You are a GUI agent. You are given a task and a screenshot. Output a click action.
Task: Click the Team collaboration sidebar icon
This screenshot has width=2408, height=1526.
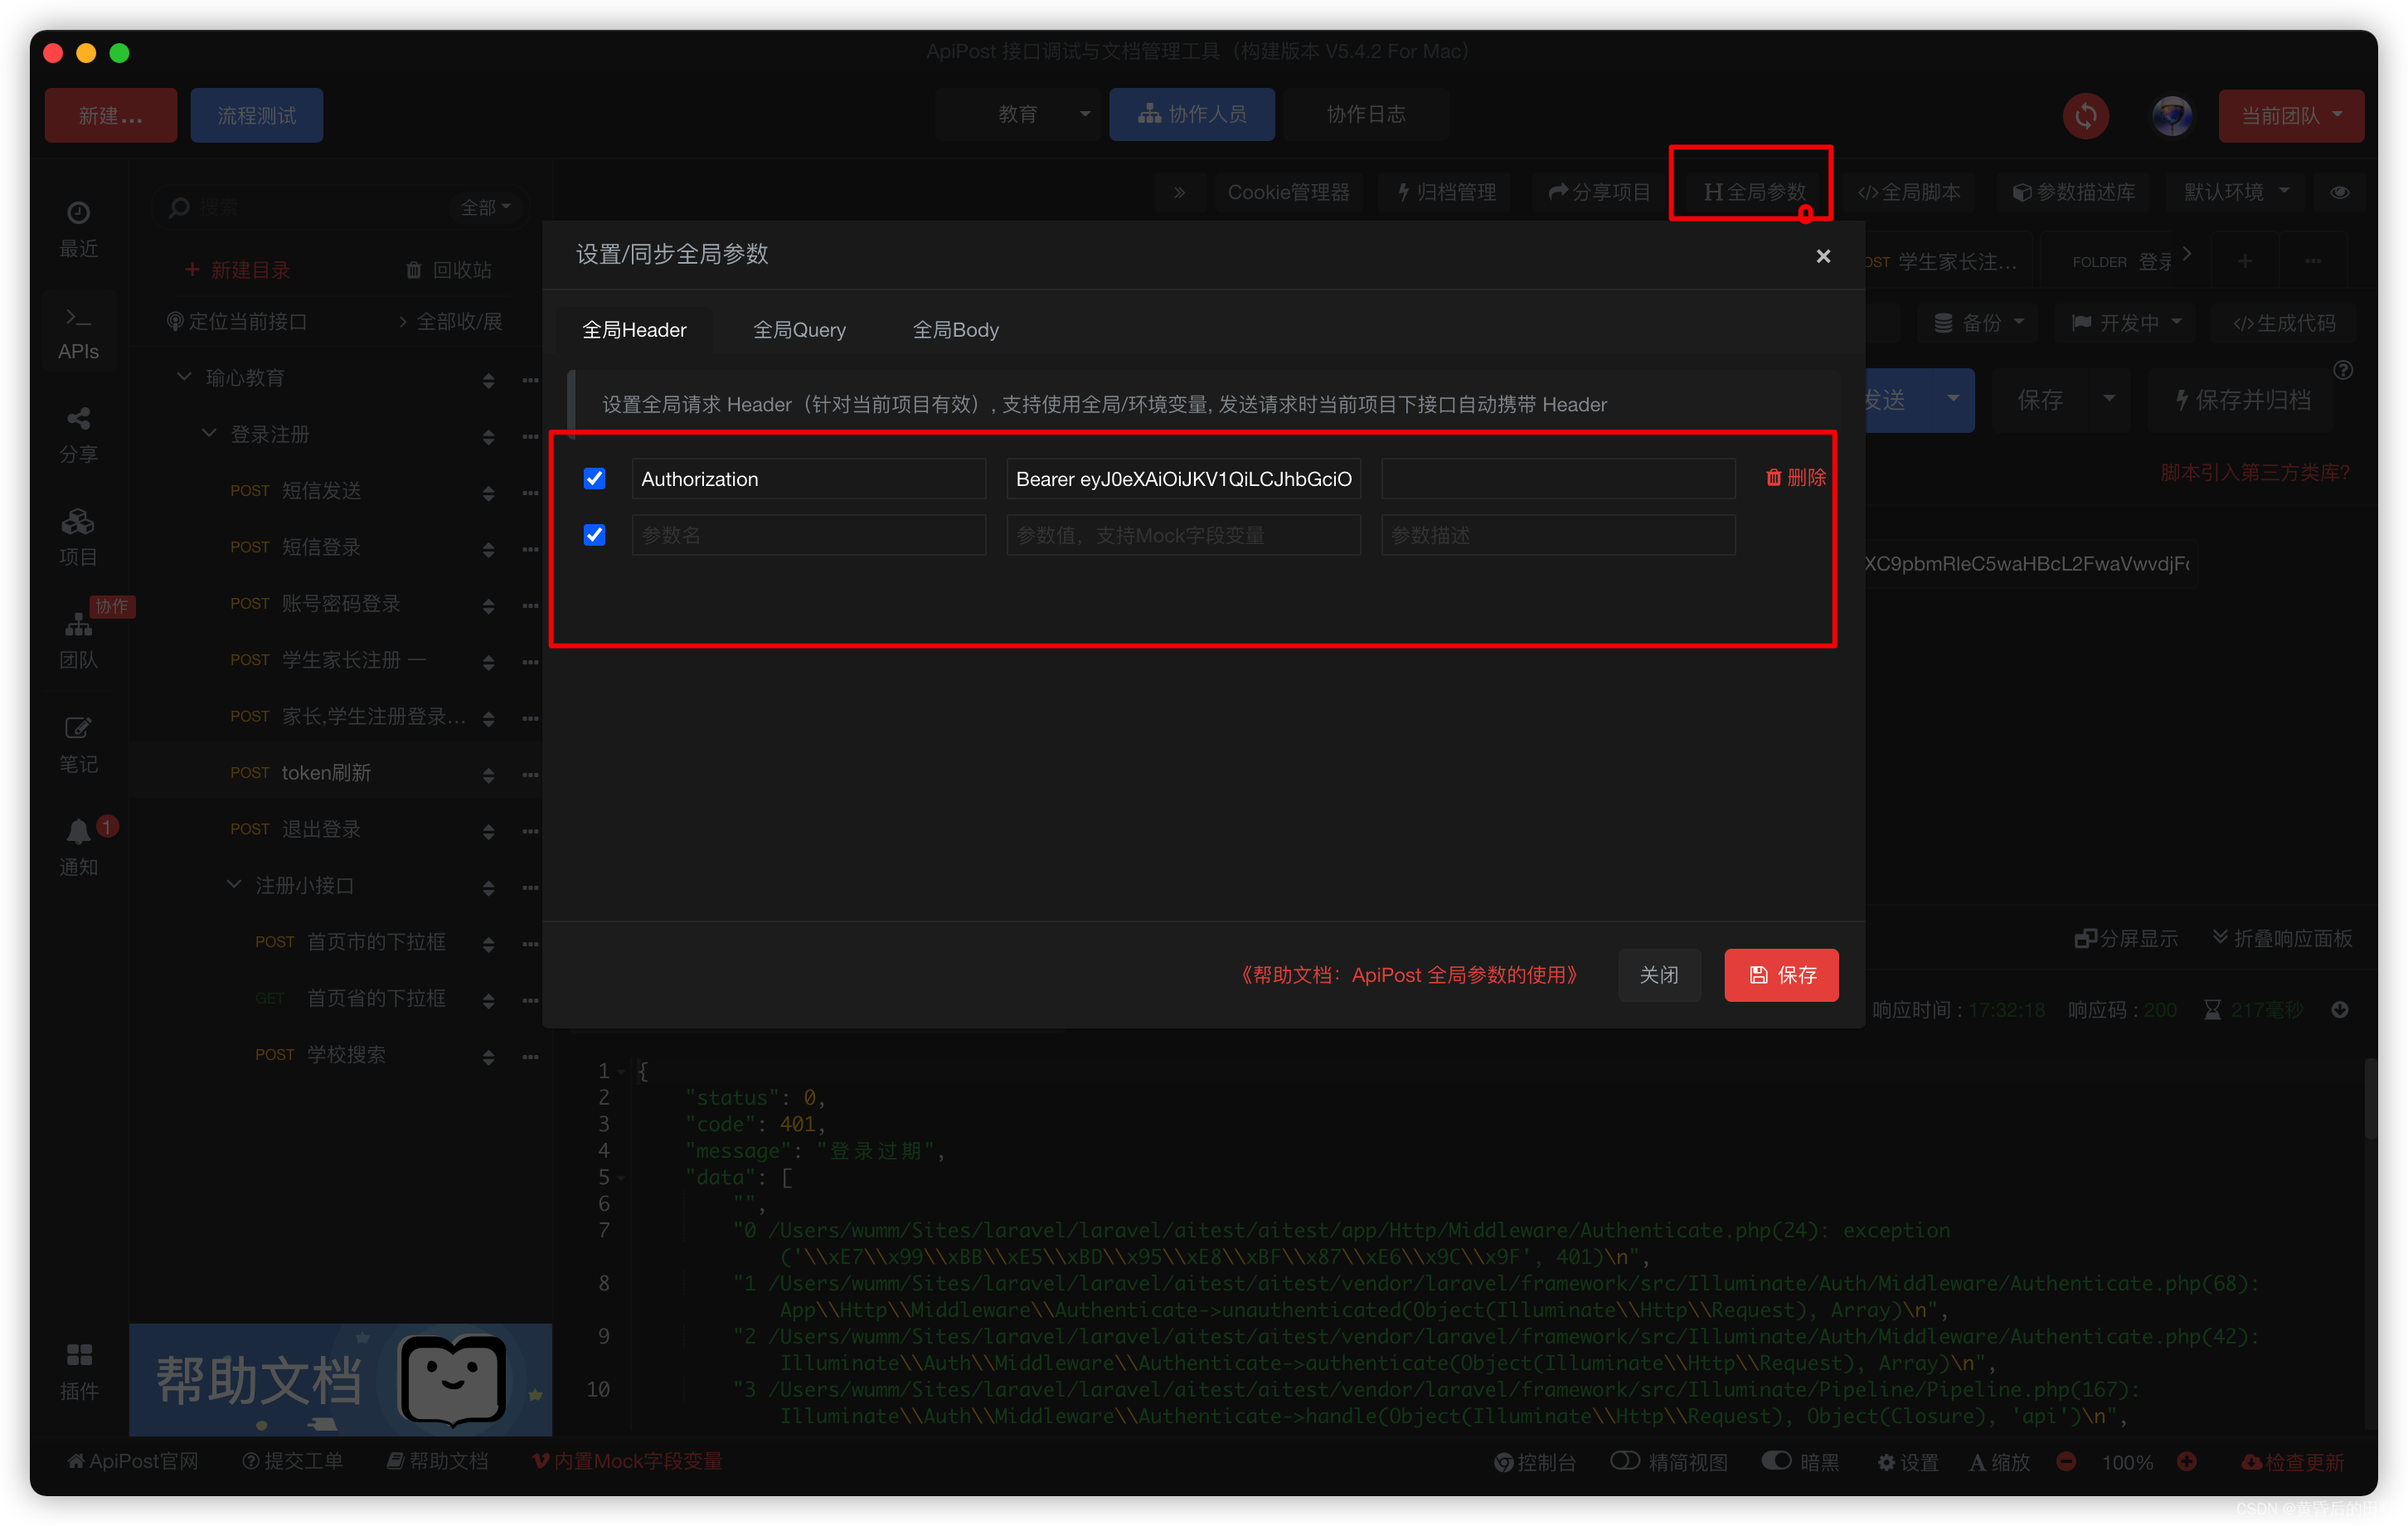coord(78,625)
